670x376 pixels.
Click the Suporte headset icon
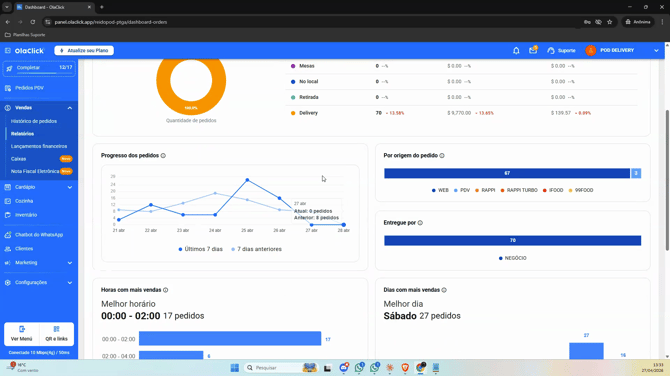point(551,50)
